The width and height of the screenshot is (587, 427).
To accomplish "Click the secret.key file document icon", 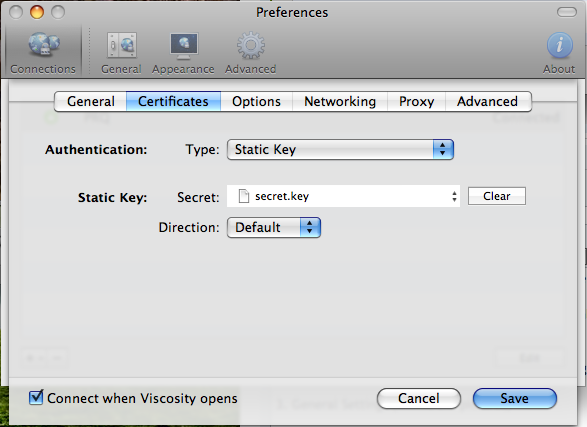I will pos(244,196).
